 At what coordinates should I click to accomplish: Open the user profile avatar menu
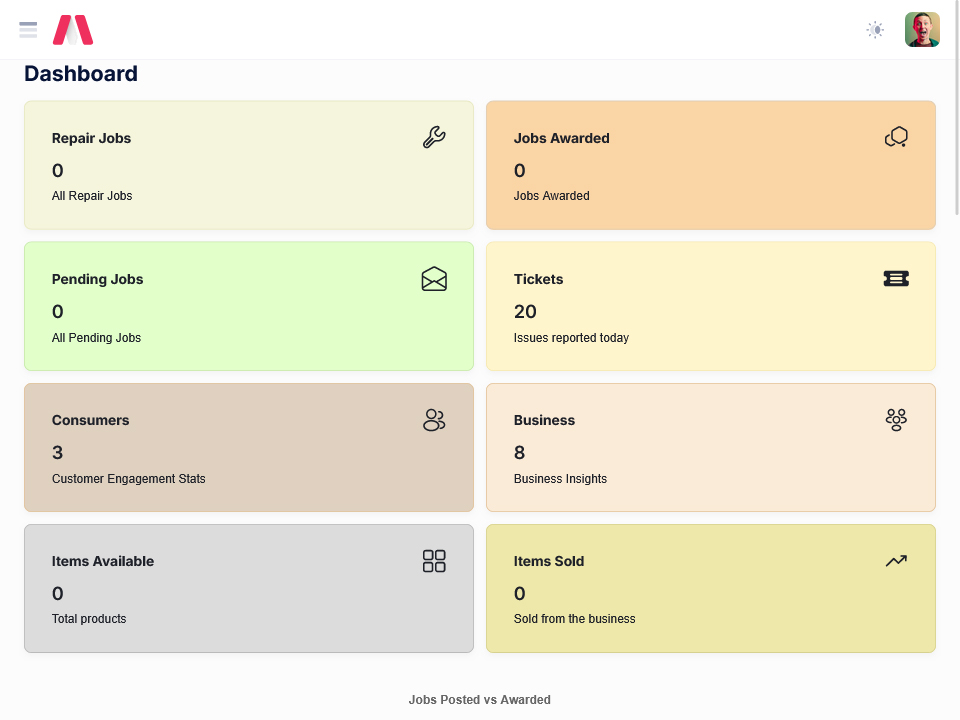922,30
